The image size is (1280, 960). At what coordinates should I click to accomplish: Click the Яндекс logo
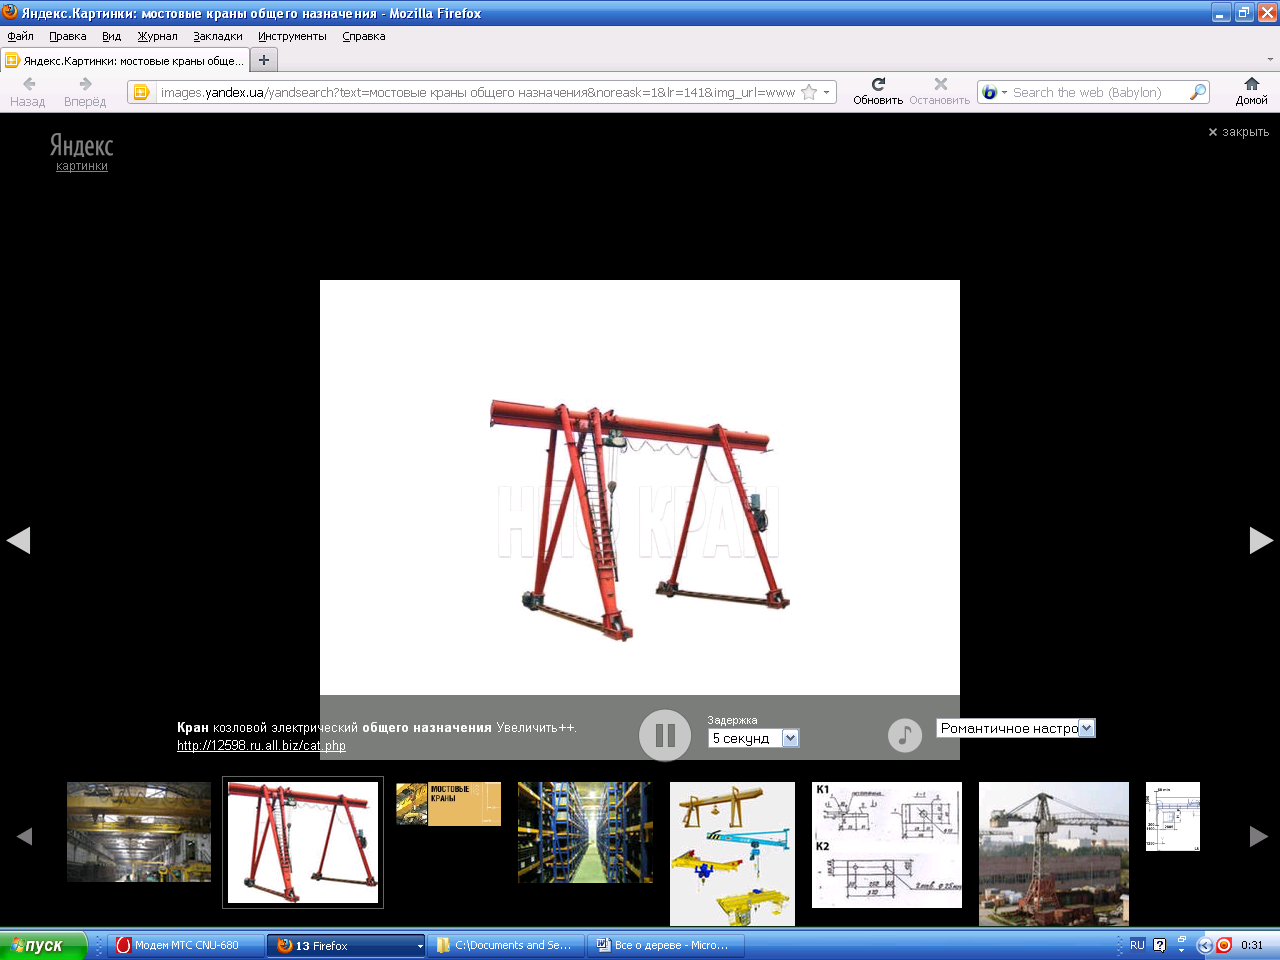tap(82, 145)
